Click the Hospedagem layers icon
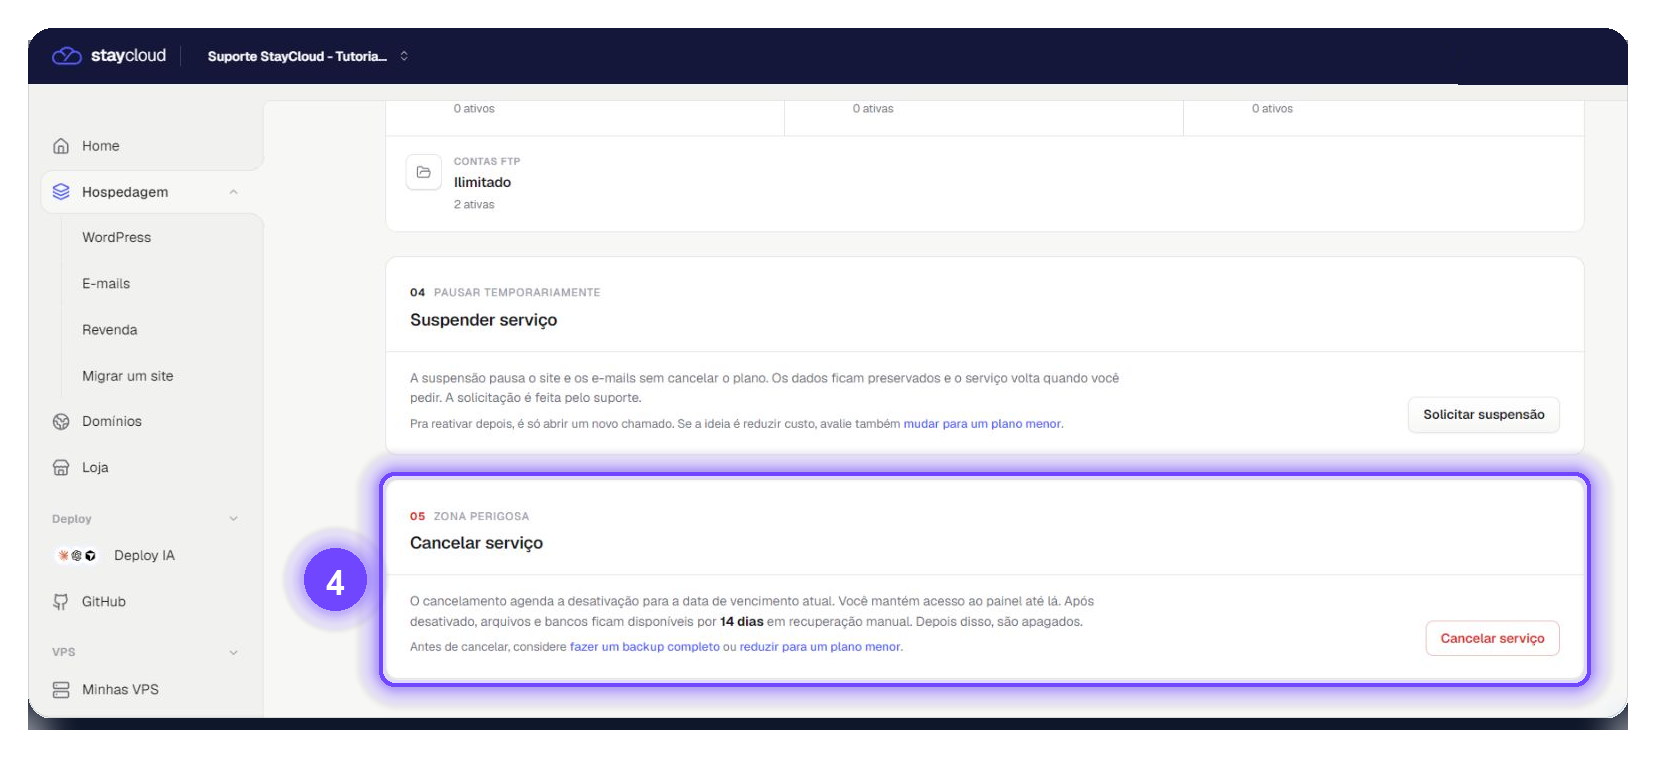 (61, 192)
